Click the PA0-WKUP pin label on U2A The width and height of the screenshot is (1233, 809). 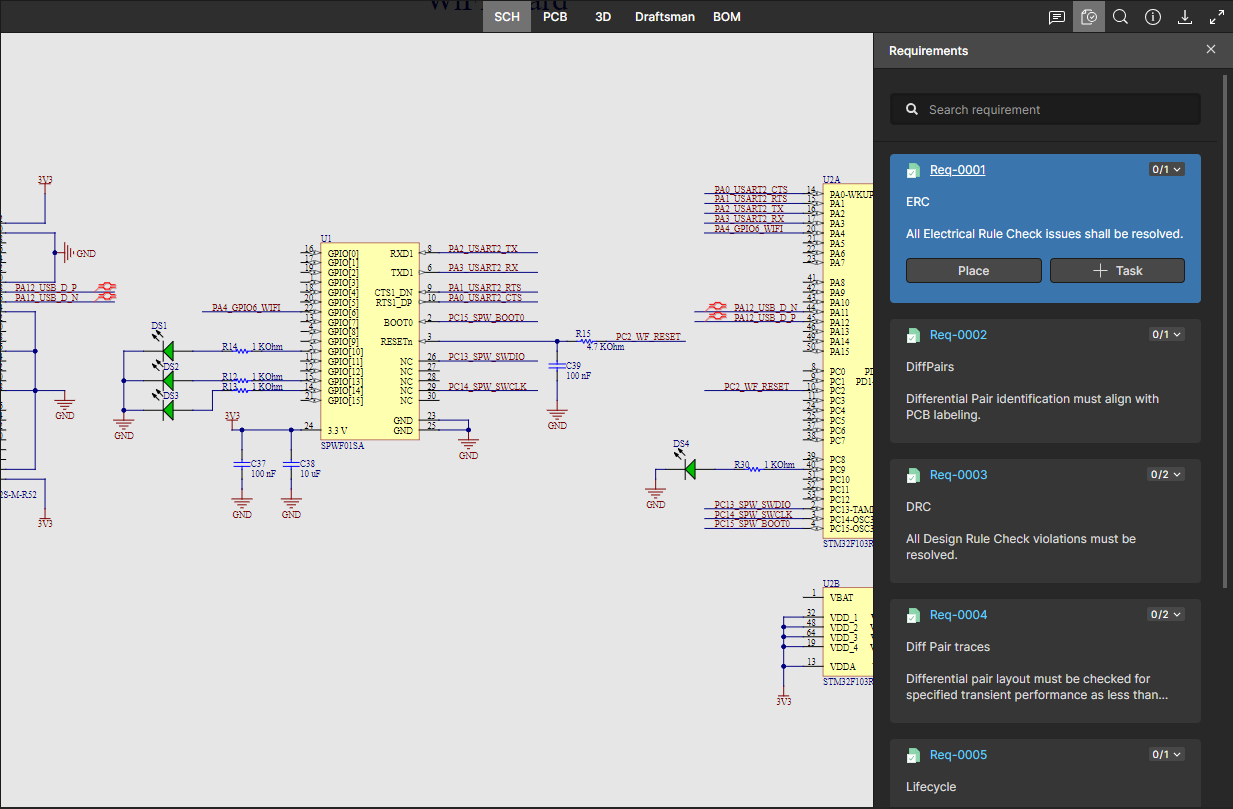point(852,194)
